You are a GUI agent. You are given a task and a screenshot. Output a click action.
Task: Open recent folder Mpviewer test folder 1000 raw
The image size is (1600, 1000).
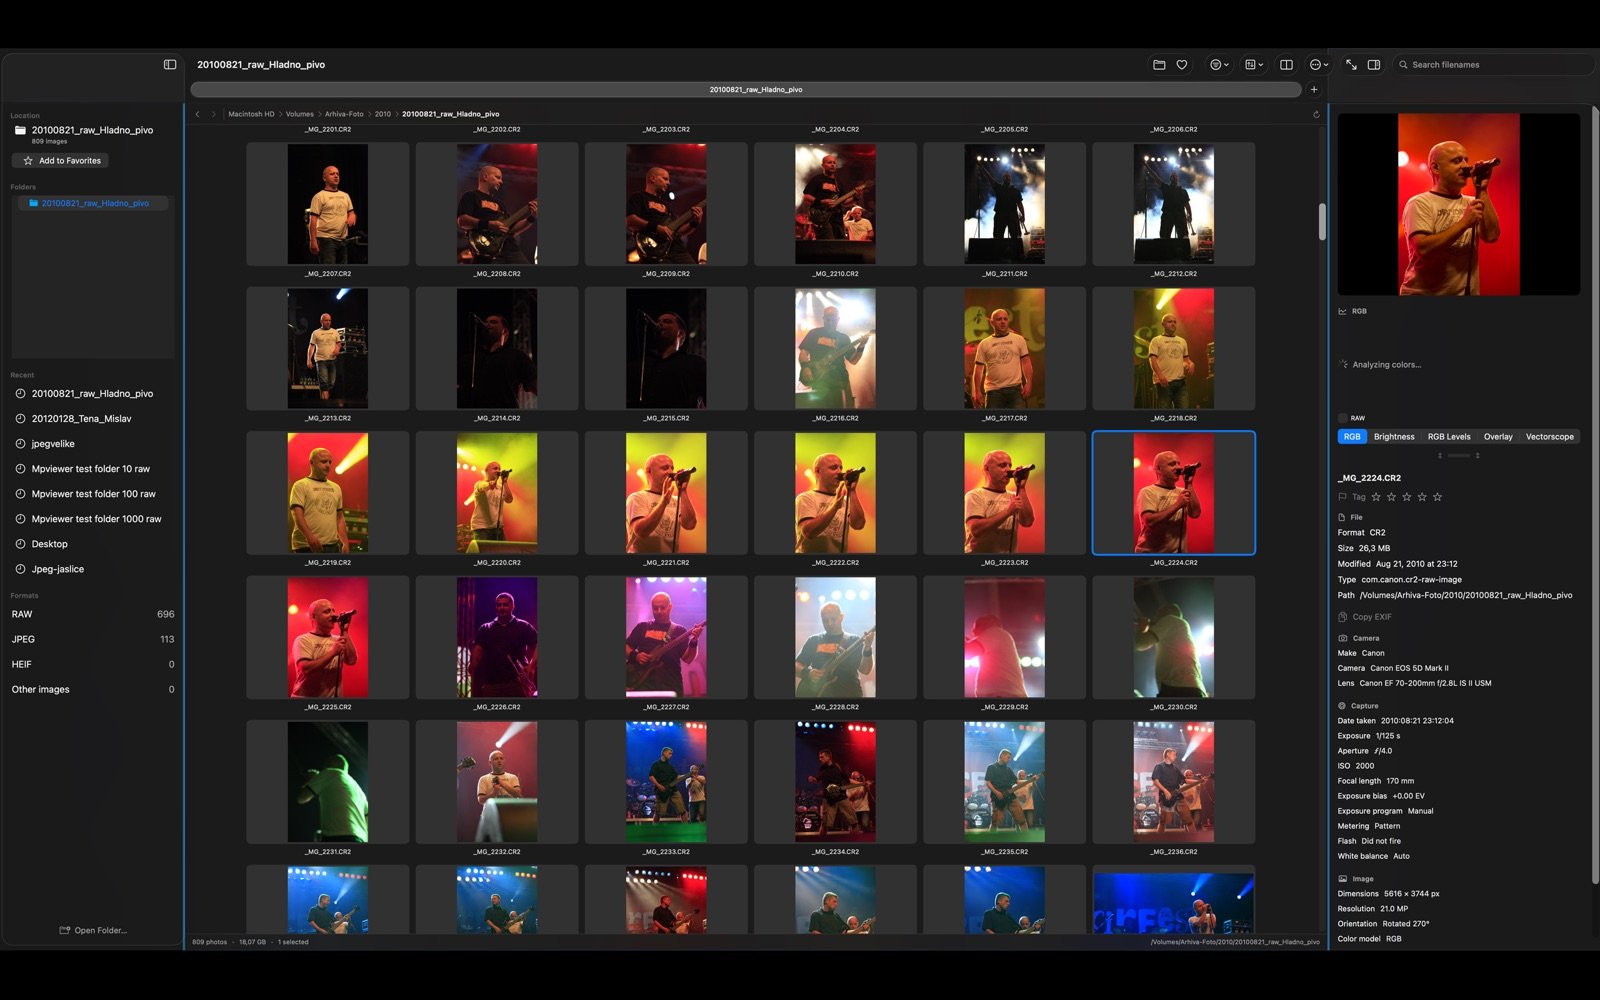pyautogui.click(x=96, y=519)
